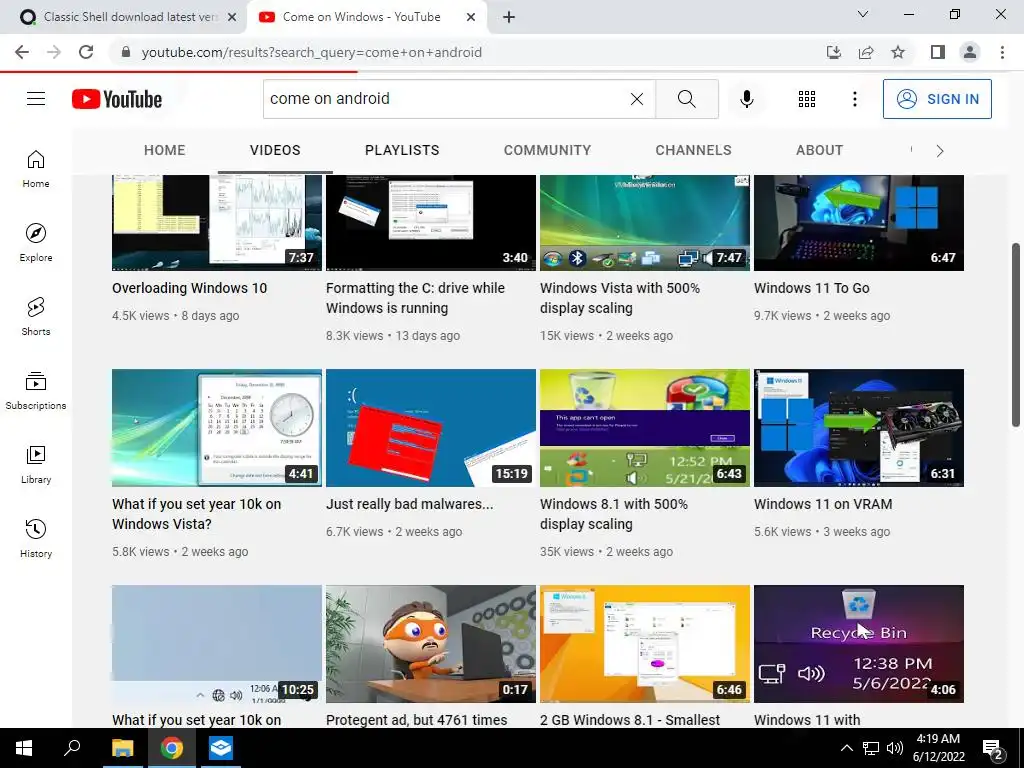Click the 6:43 Windows 8.1 scaling thumbnail
This screenshot has width=1024, height=768.
pos(645,428)
